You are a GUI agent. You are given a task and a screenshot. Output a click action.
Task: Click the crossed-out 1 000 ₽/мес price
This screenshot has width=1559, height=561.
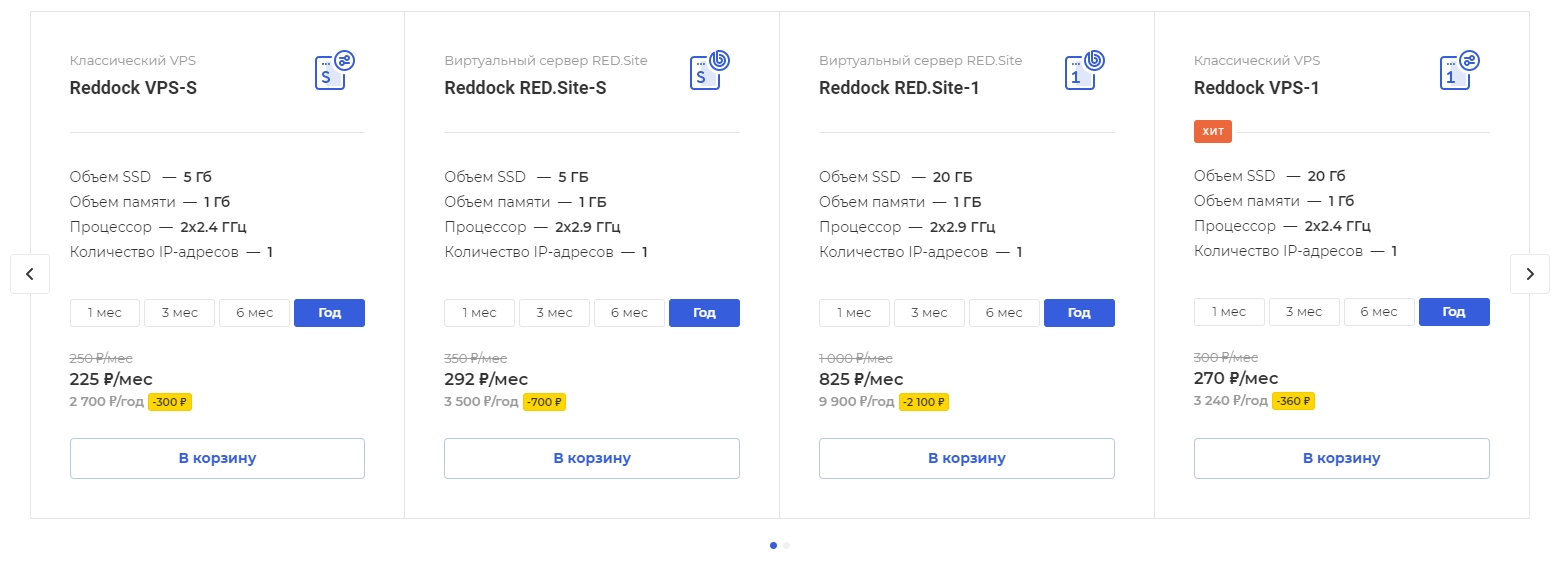point(856,358)
